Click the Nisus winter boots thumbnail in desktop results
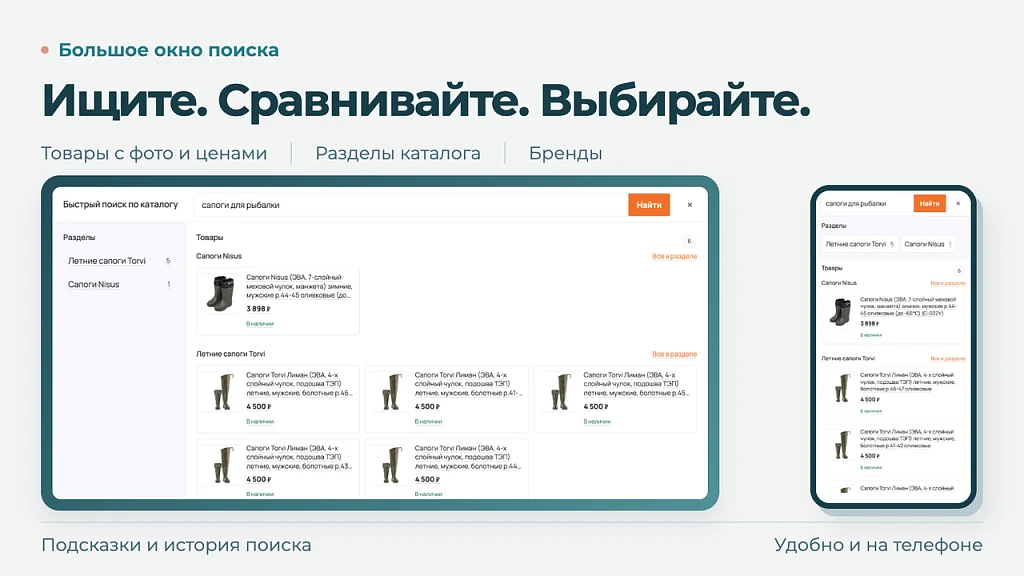1024x576 pixels. [x=220, y=293]
